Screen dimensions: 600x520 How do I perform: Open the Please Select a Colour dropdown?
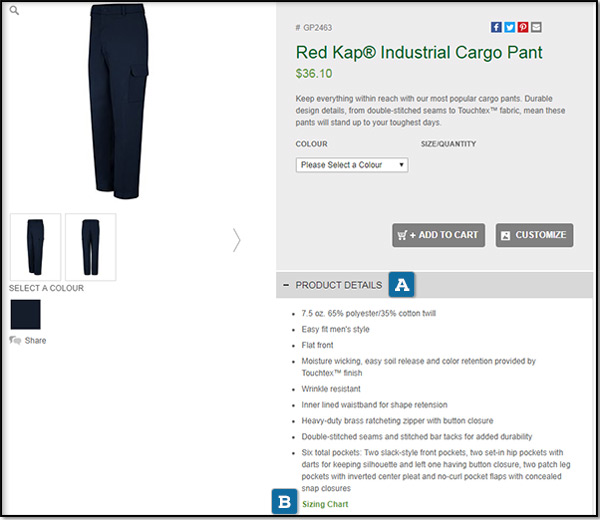click(352, 165)
